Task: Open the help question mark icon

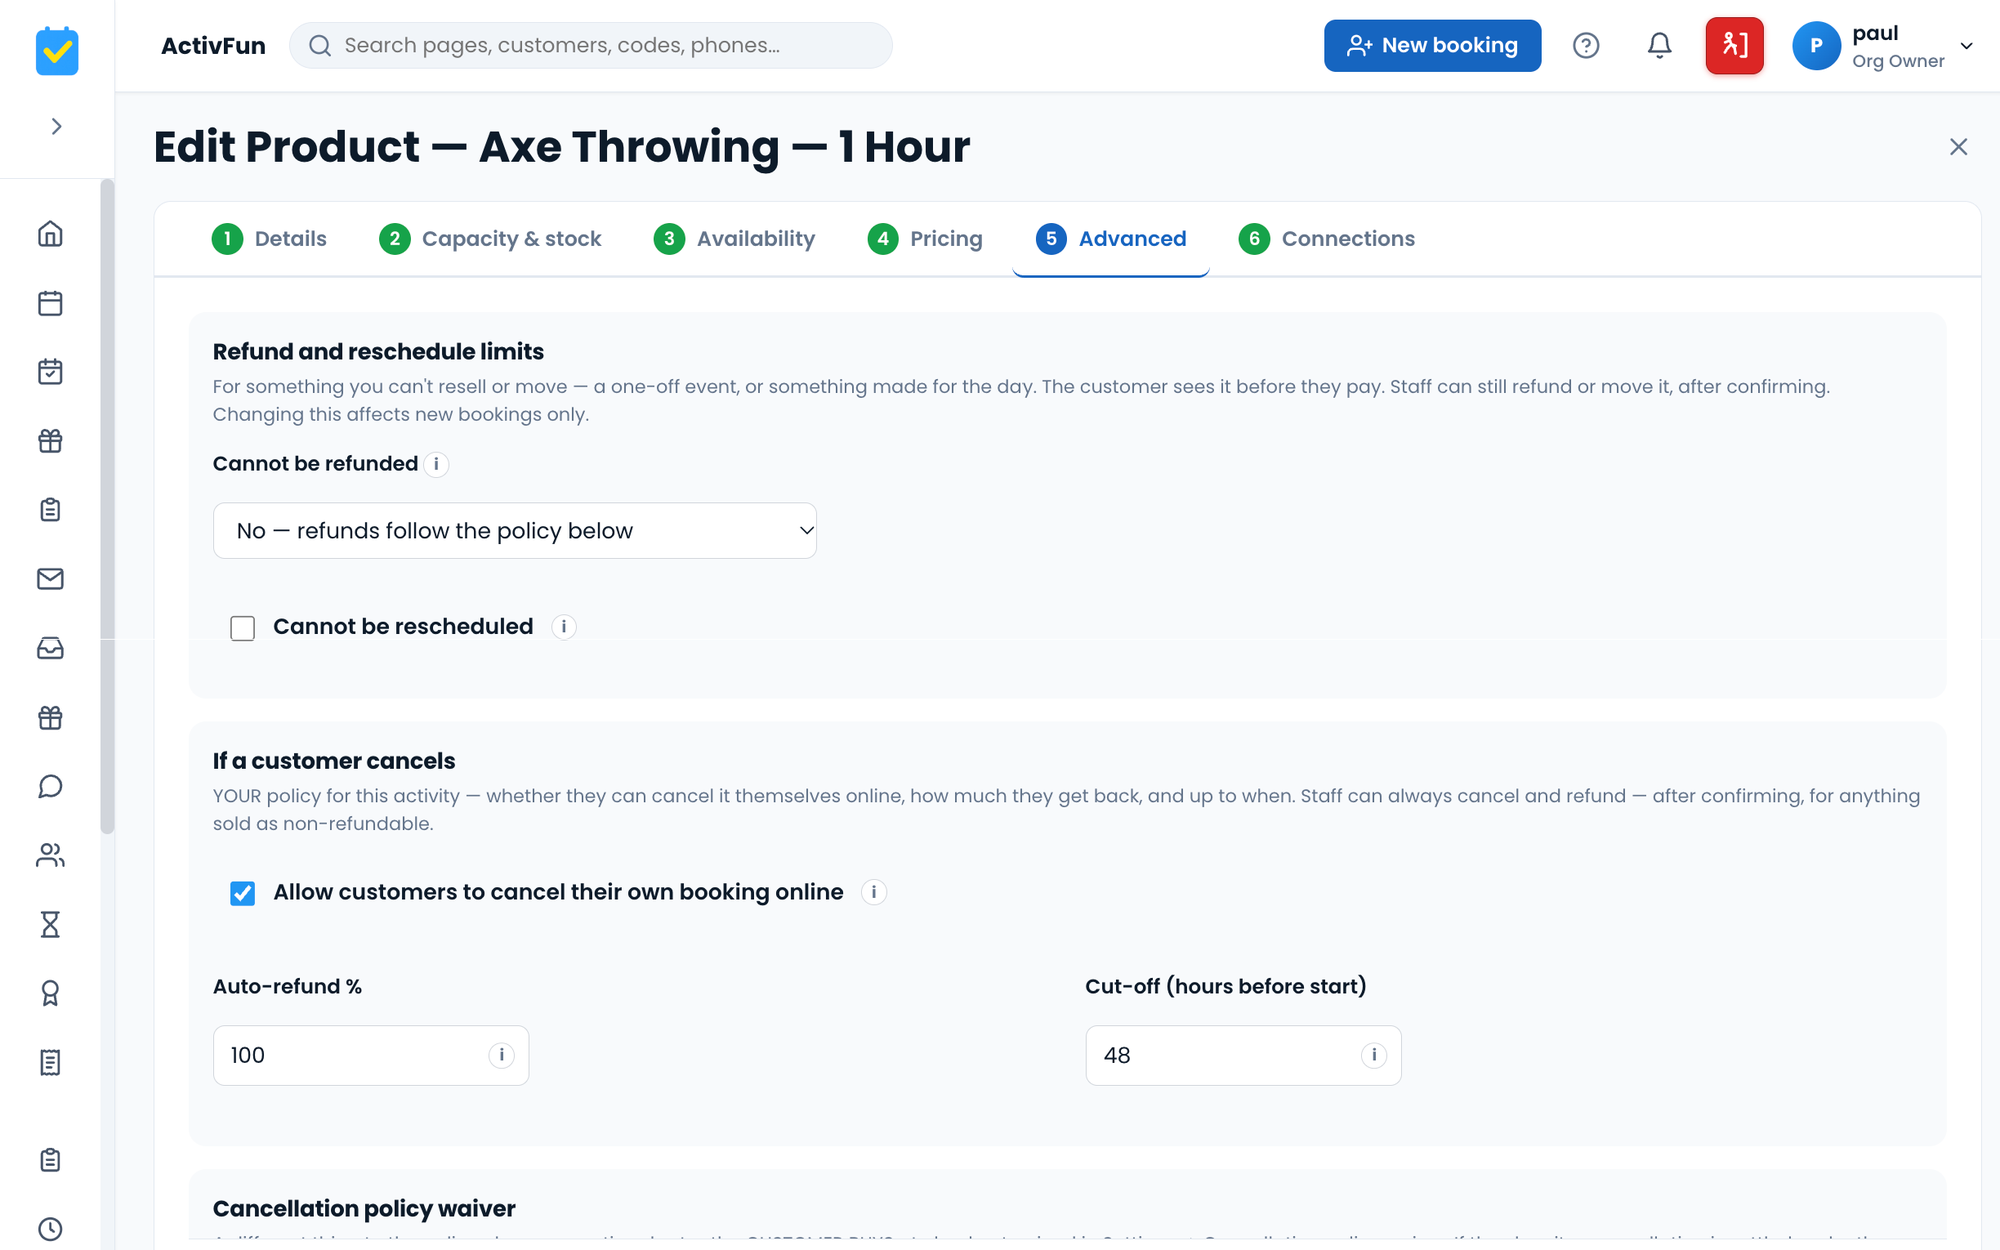Action: coord(1586,46)
